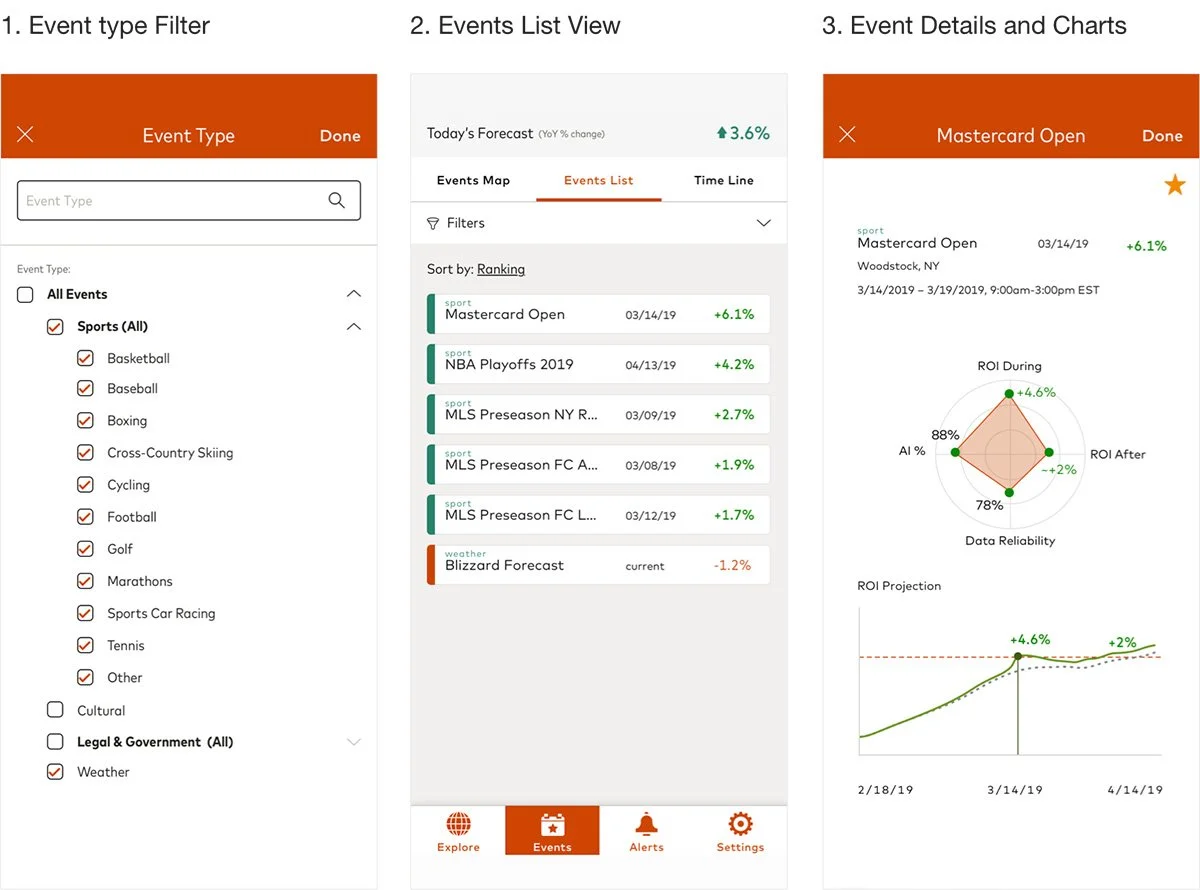This screenshot has height=890, width=1200.
Task: Click Done in the Event Type header
Action: pyautogui.click(x=340, y=135)
